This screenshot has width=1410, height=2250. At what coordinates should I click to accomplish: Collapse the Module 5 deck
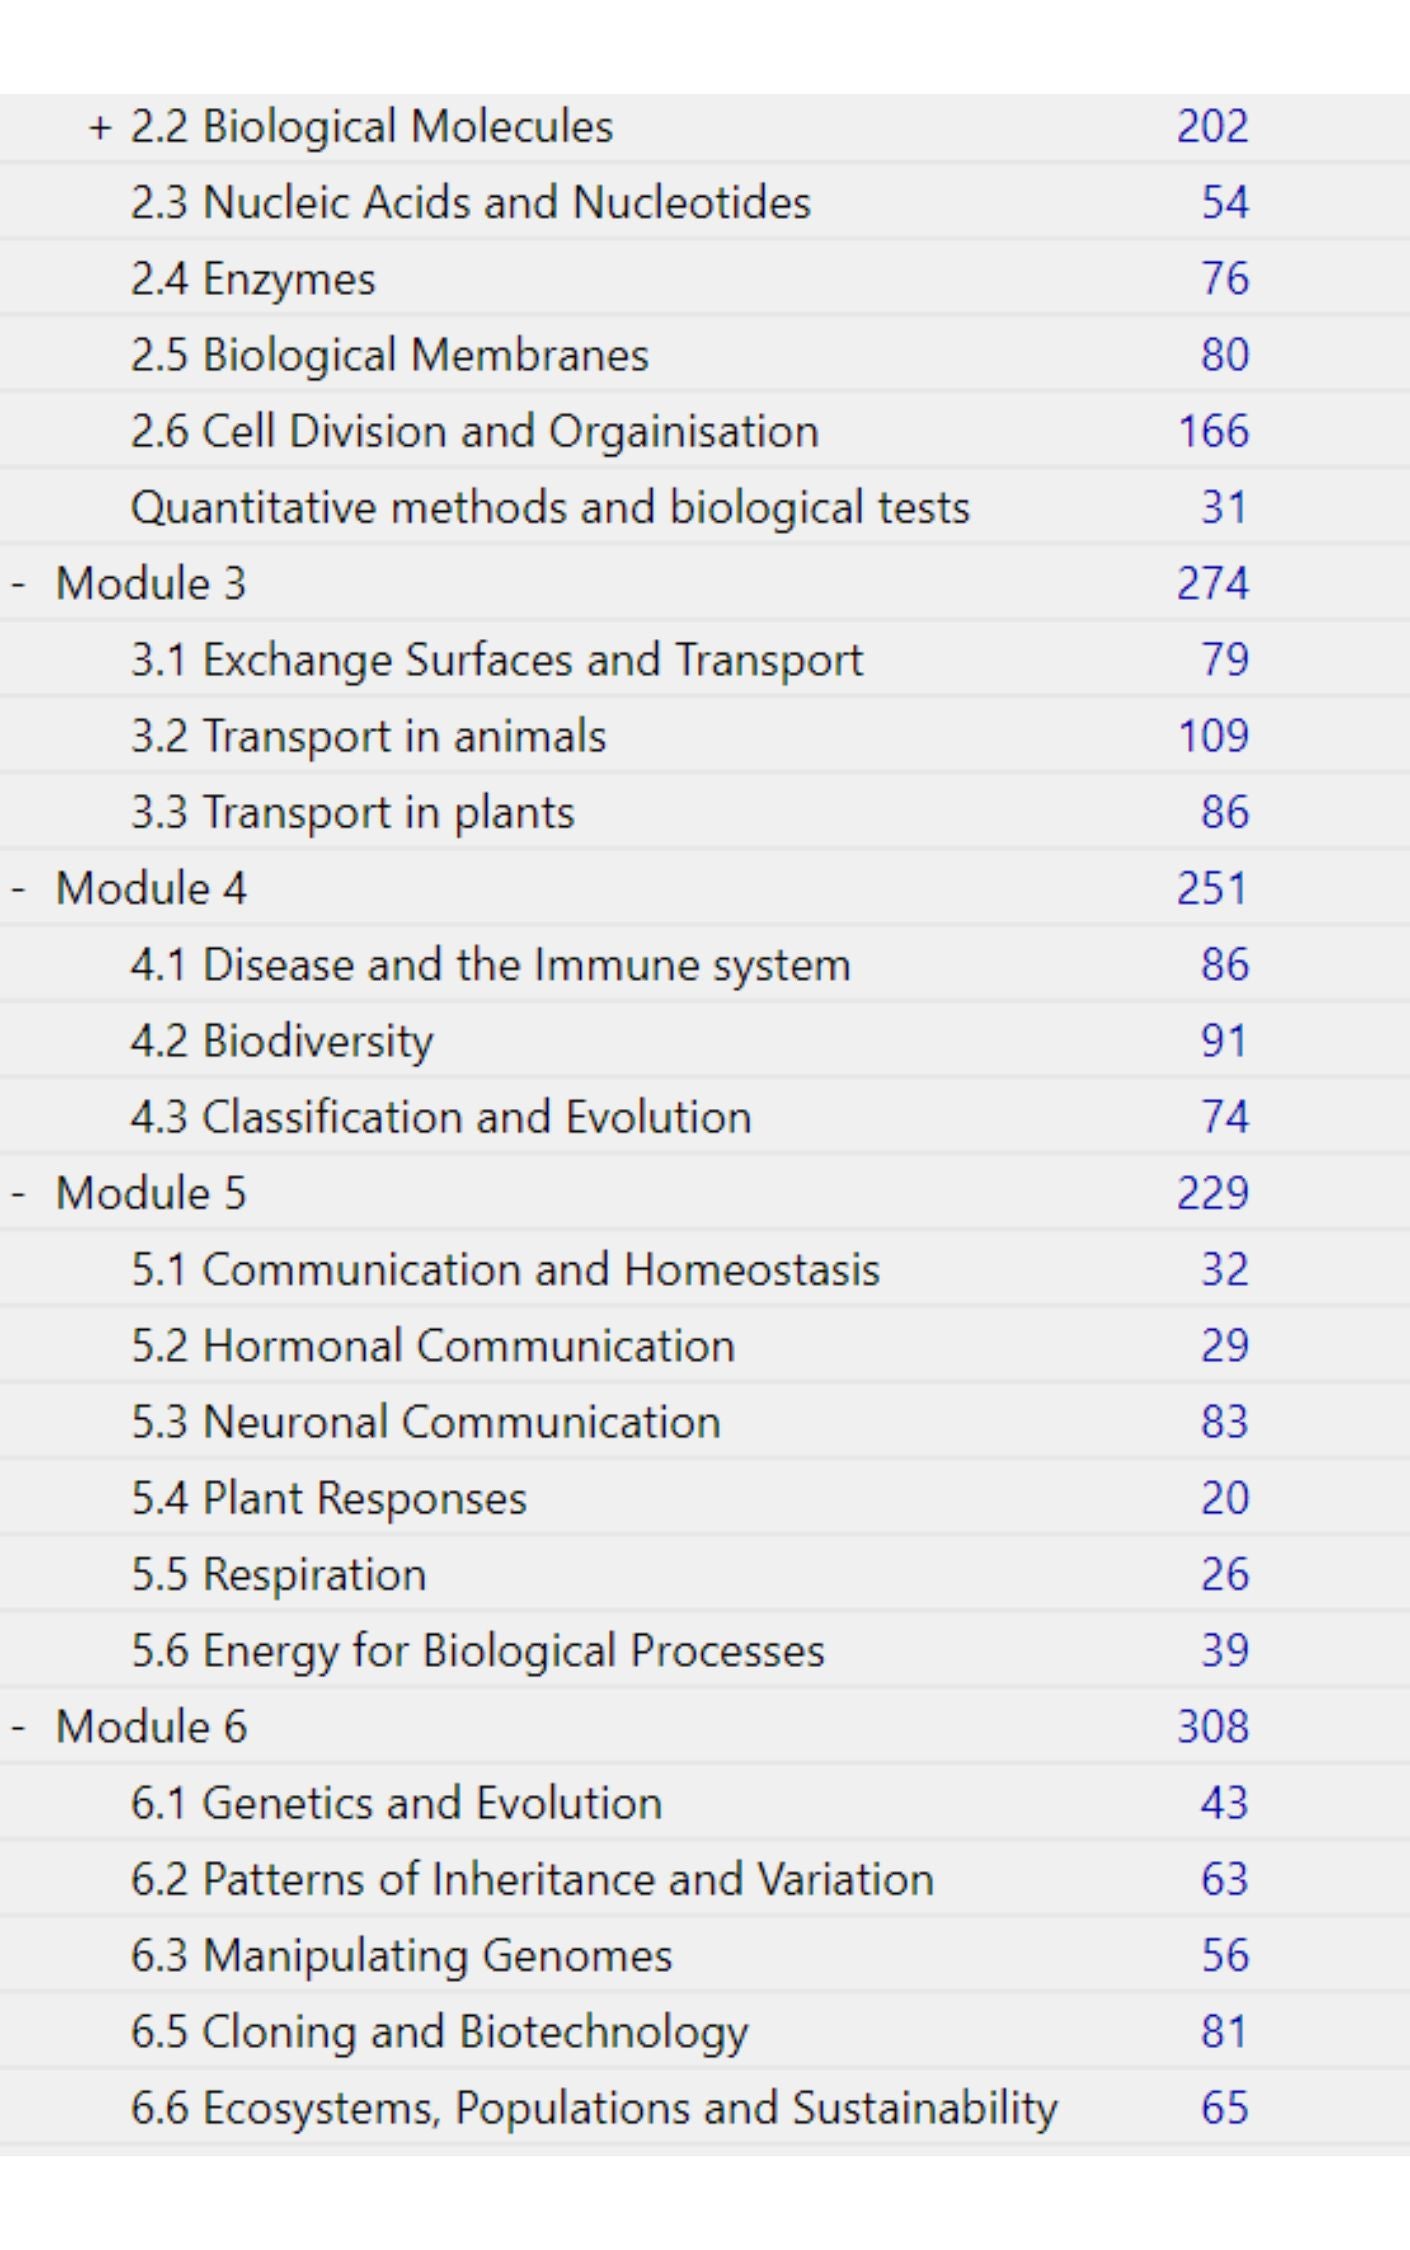[x=18, y=1194]
